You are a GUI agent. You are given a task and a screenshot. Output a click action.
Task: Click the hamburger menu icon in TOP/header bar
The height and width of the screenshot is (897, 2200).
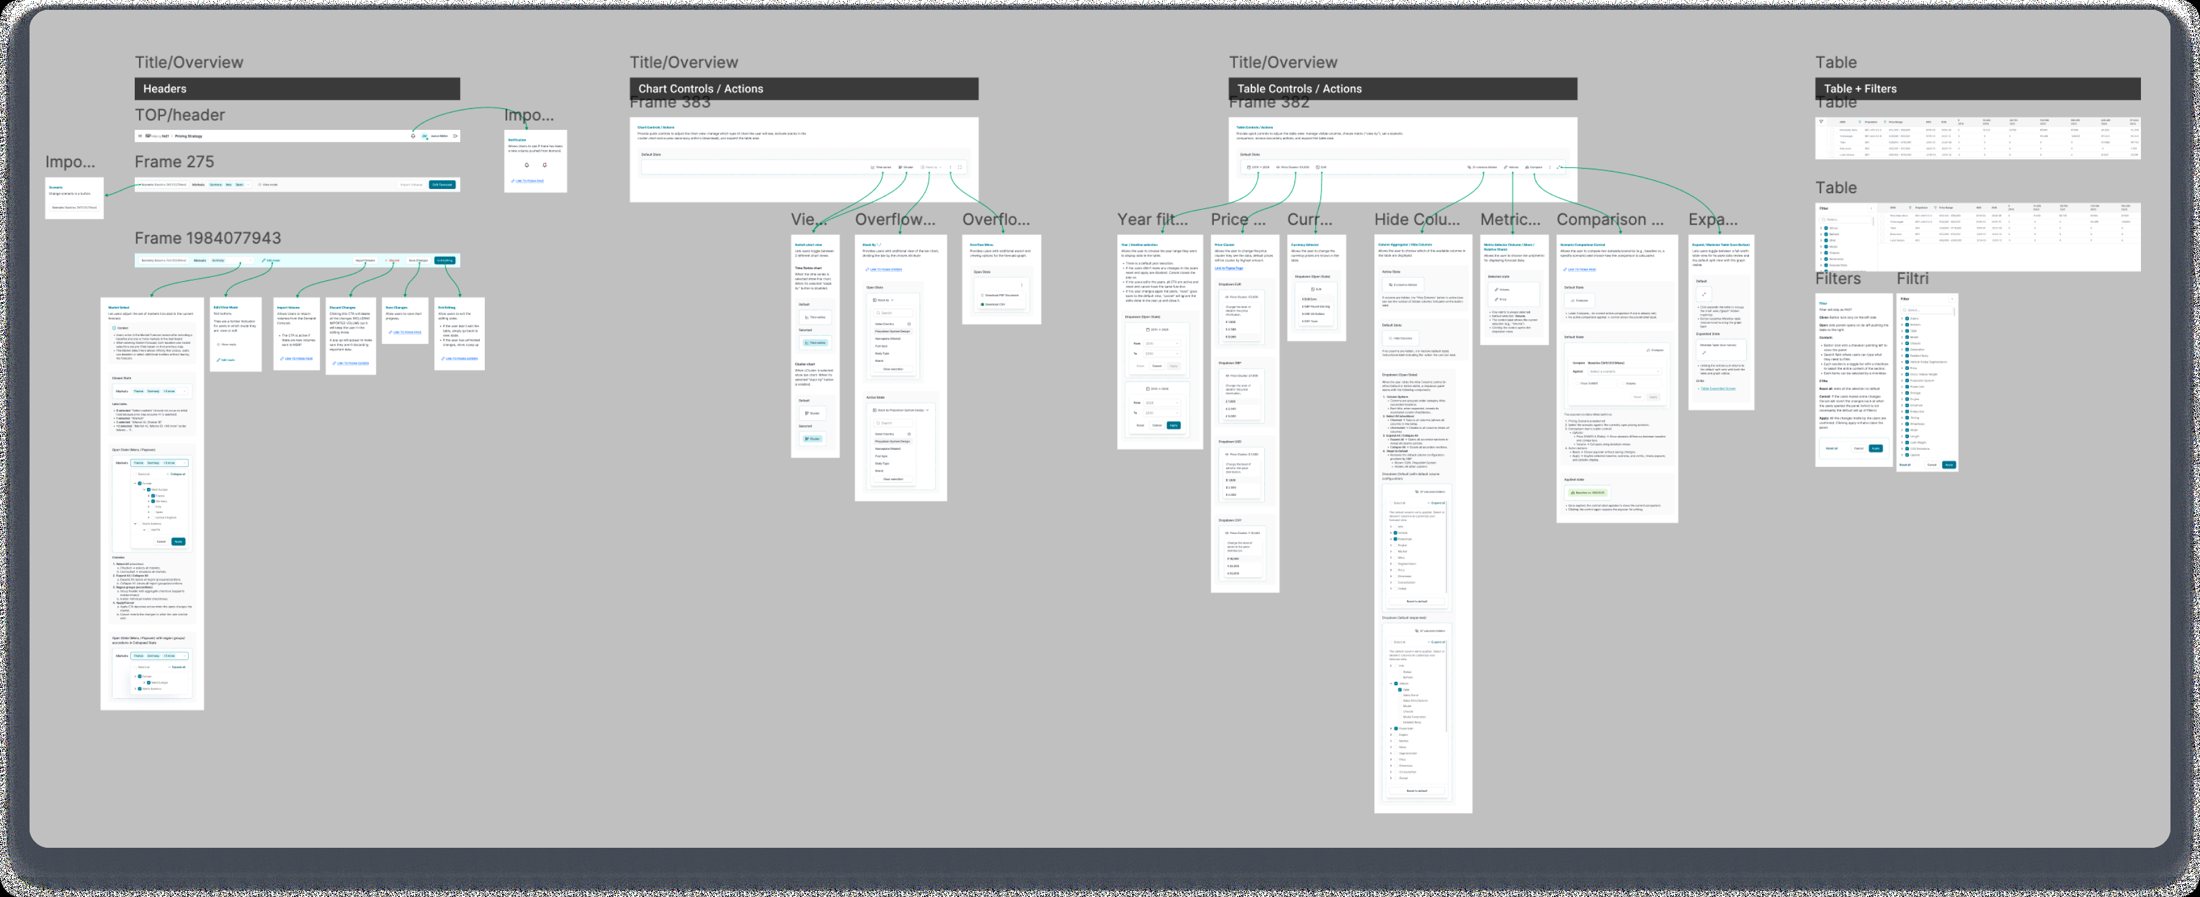click(140, 136)
